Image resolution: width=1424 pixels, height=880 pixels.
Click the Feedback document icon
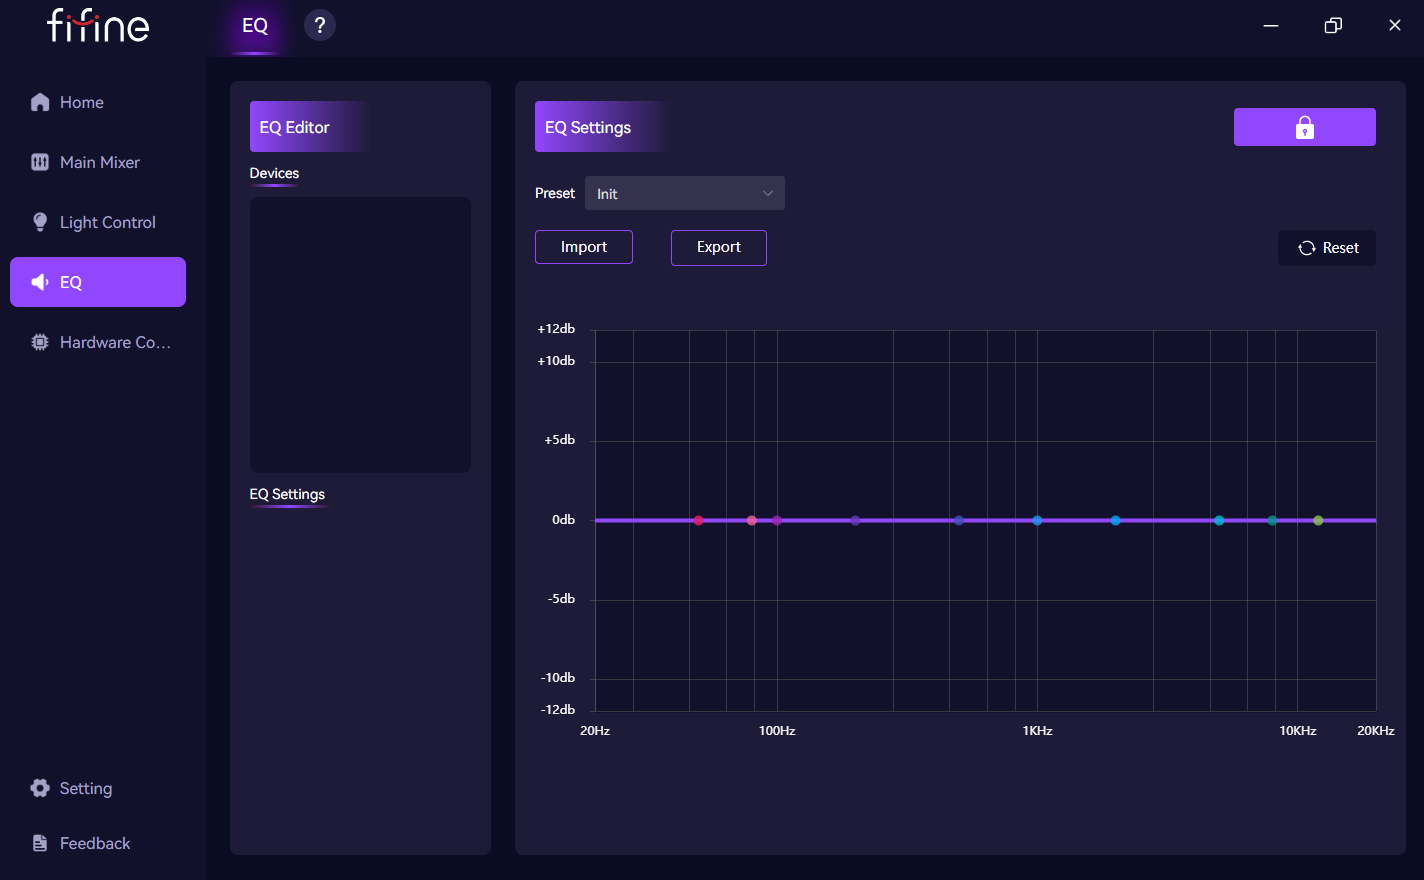click(40, 843)
